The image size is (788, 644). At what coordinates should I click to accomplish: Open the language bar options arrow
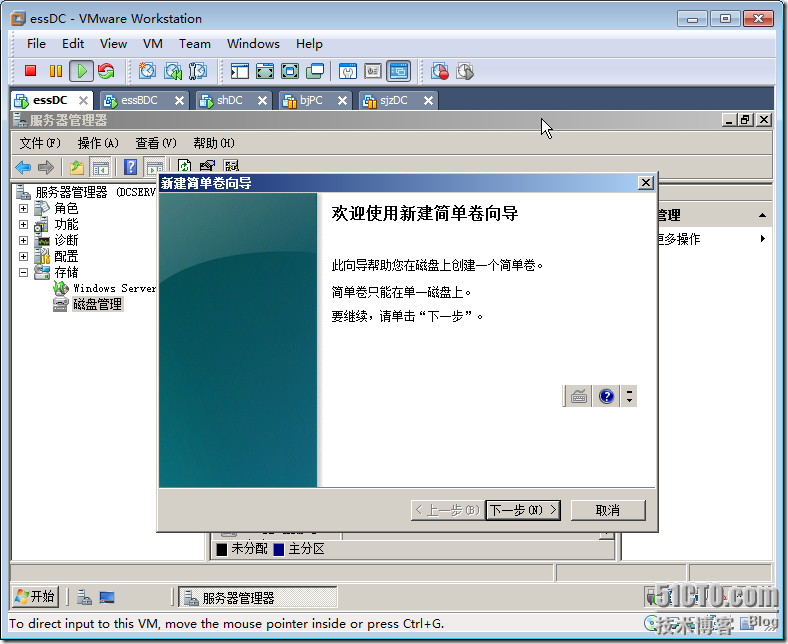(x=629, y=396)
